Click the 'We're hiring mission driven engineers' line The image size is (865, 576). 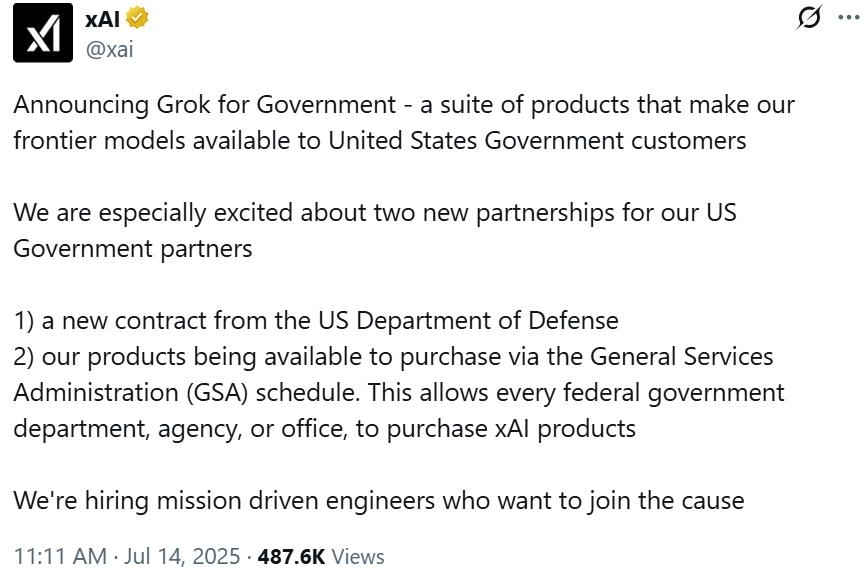click(x=379, y=501)
